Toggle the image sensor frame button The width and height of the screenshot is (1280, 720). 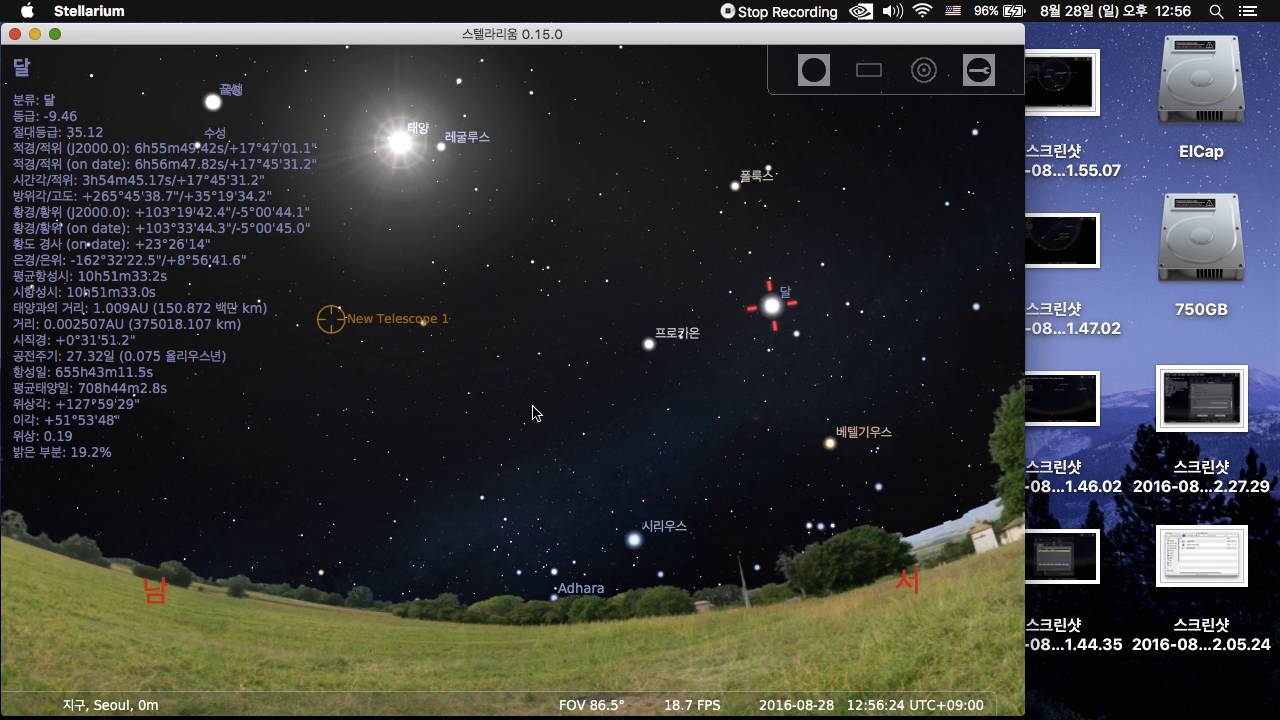point(869,70)
